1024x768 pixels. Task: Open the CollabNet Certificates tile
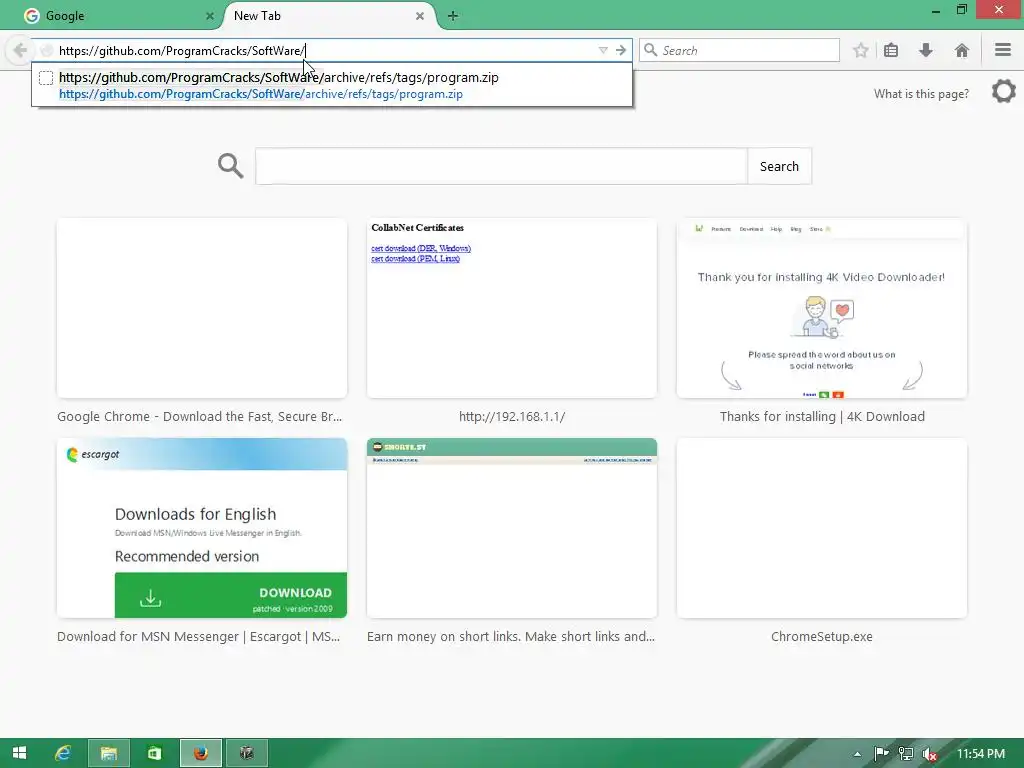(512, 308)
